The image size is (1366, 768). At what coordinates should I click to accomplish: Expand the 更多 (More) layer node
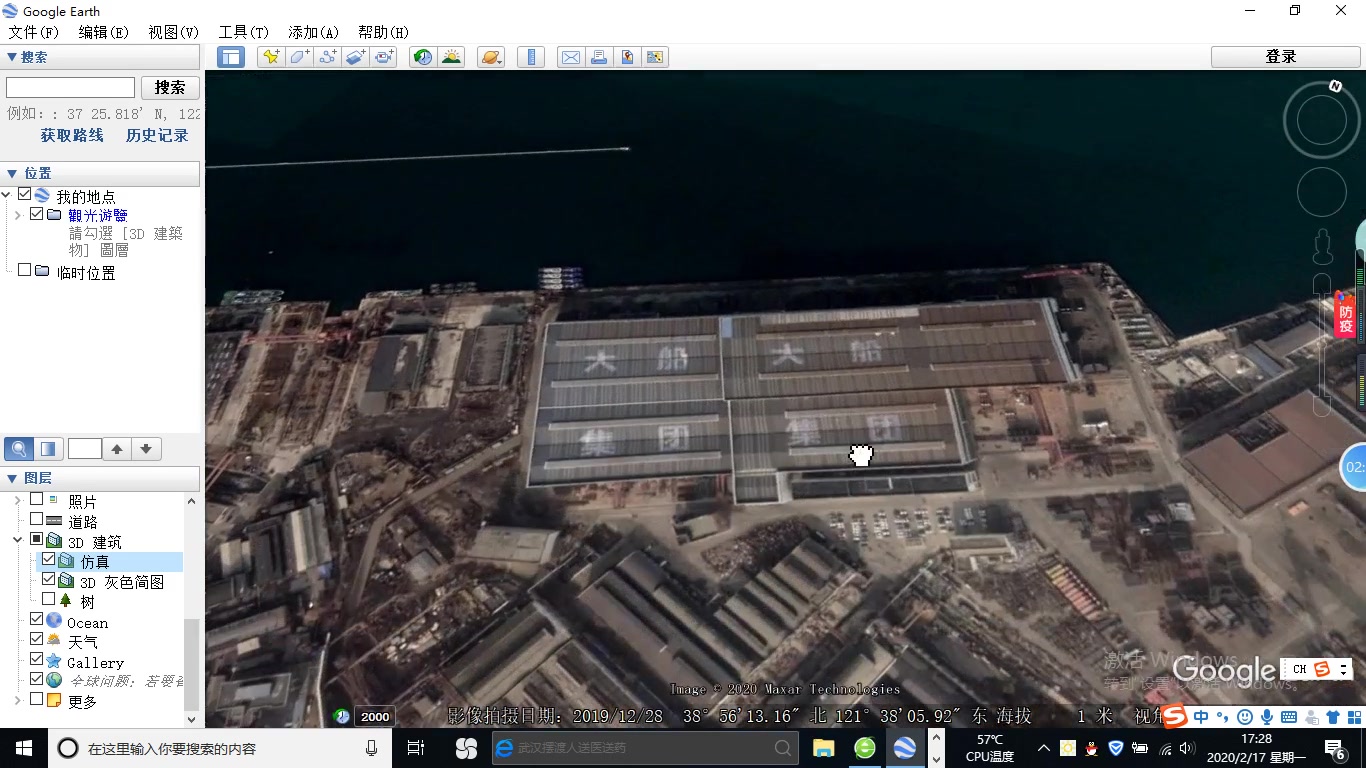pos(17,701)
